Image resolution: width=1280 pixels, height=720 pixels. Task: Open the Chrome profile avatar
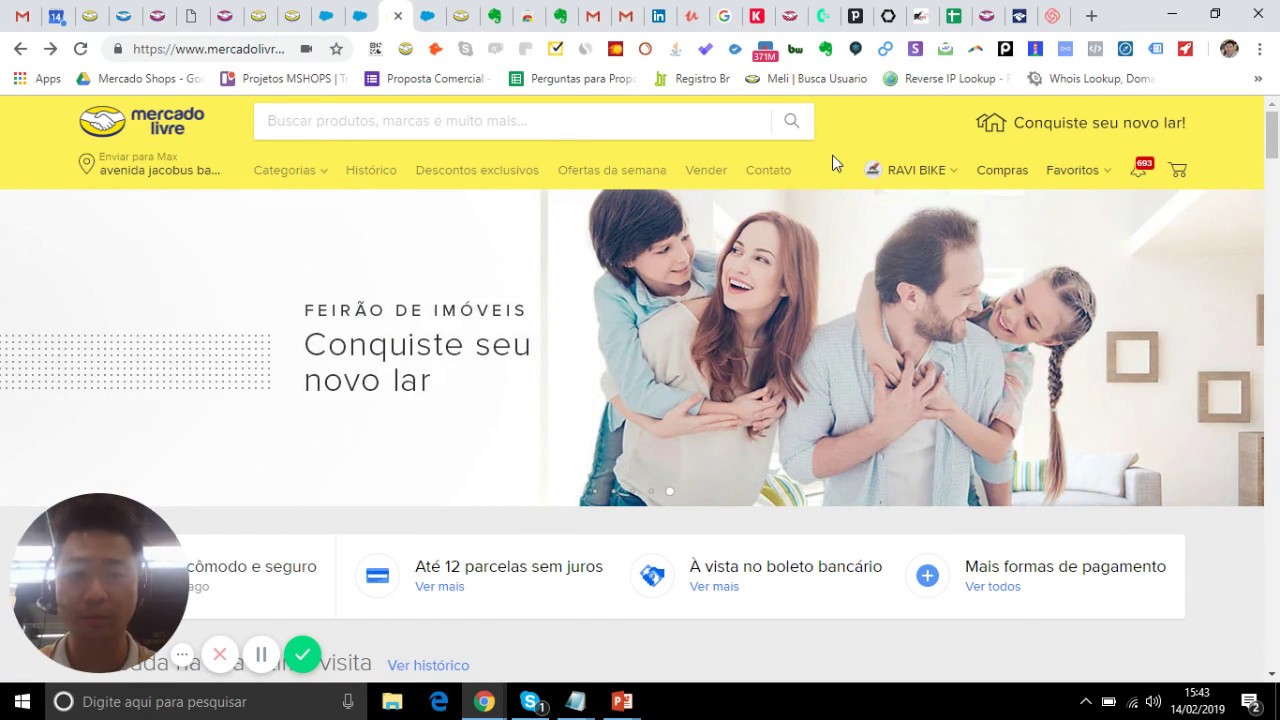click(x=1229, y=49)
